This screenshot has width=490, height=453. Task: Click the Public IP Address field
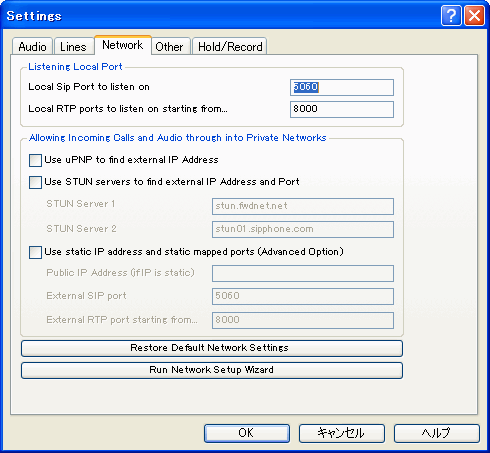(303, 273)
